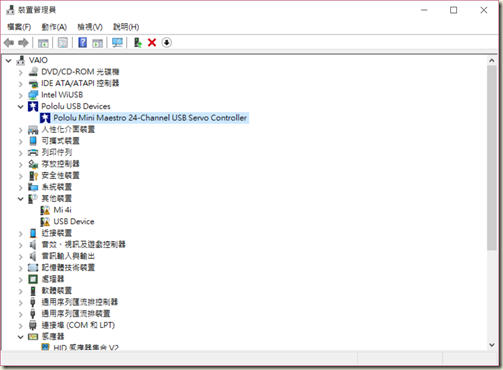This screenshot has width=503, height=370.
Task: Select the "IDE ATA/ATAPI 控制器" label
Action: pyautogui.click(x=80, y=83)
